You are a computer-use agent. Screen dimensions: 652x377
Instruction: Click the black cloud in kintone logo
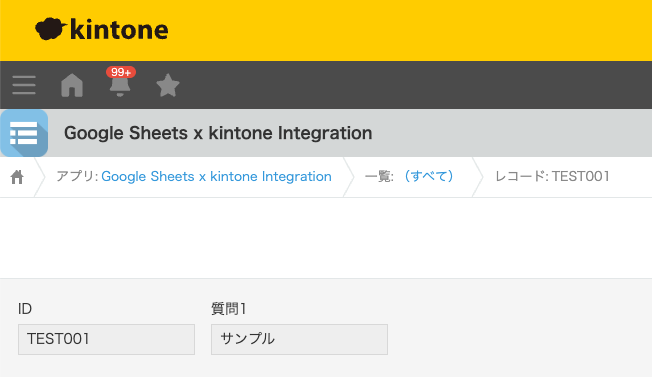[x=50, y=29]
